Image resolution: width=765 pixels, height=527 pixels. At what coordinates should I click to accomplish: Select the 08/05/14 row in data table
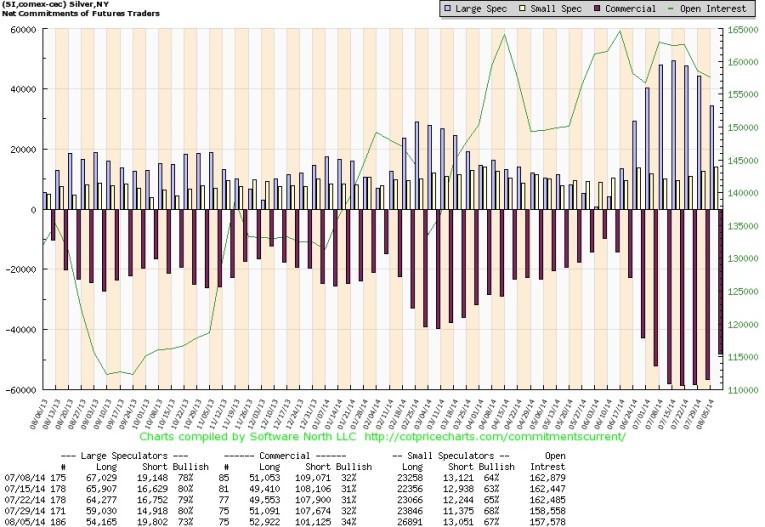380,519
